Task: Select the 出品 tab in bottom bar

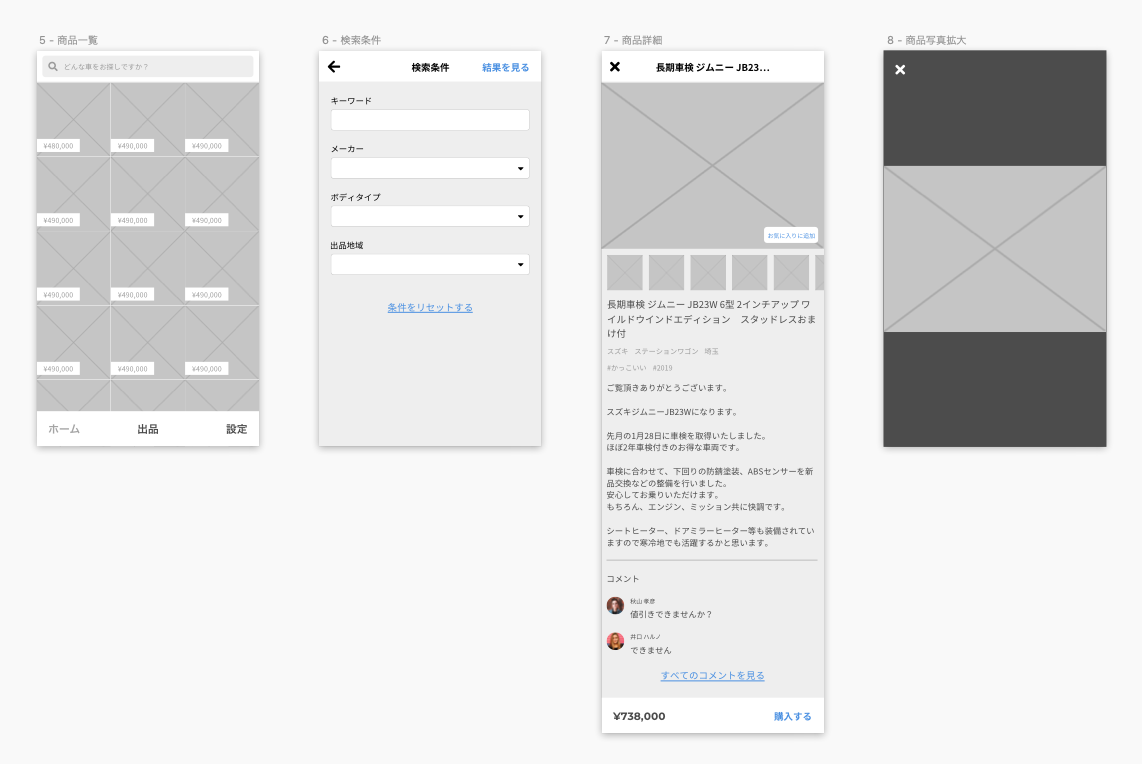Action: pos(148,429)
